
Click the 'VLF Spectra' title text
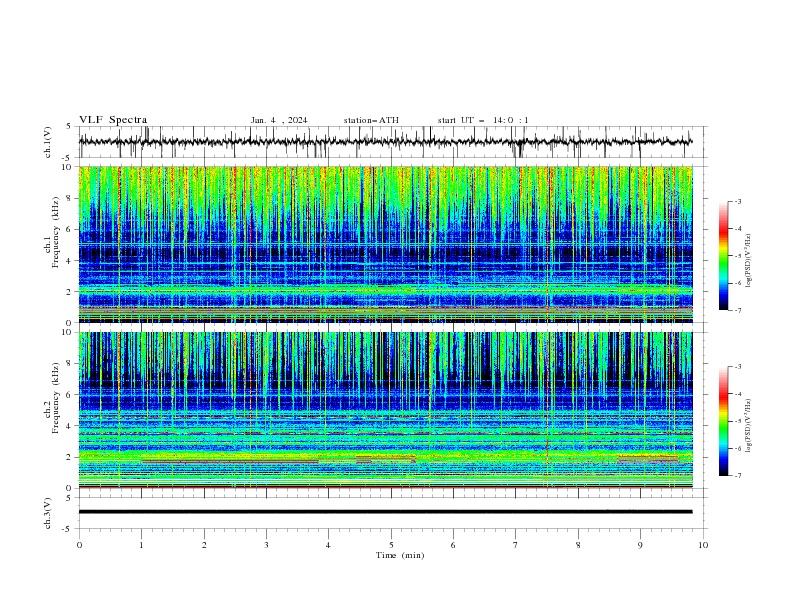113,120
